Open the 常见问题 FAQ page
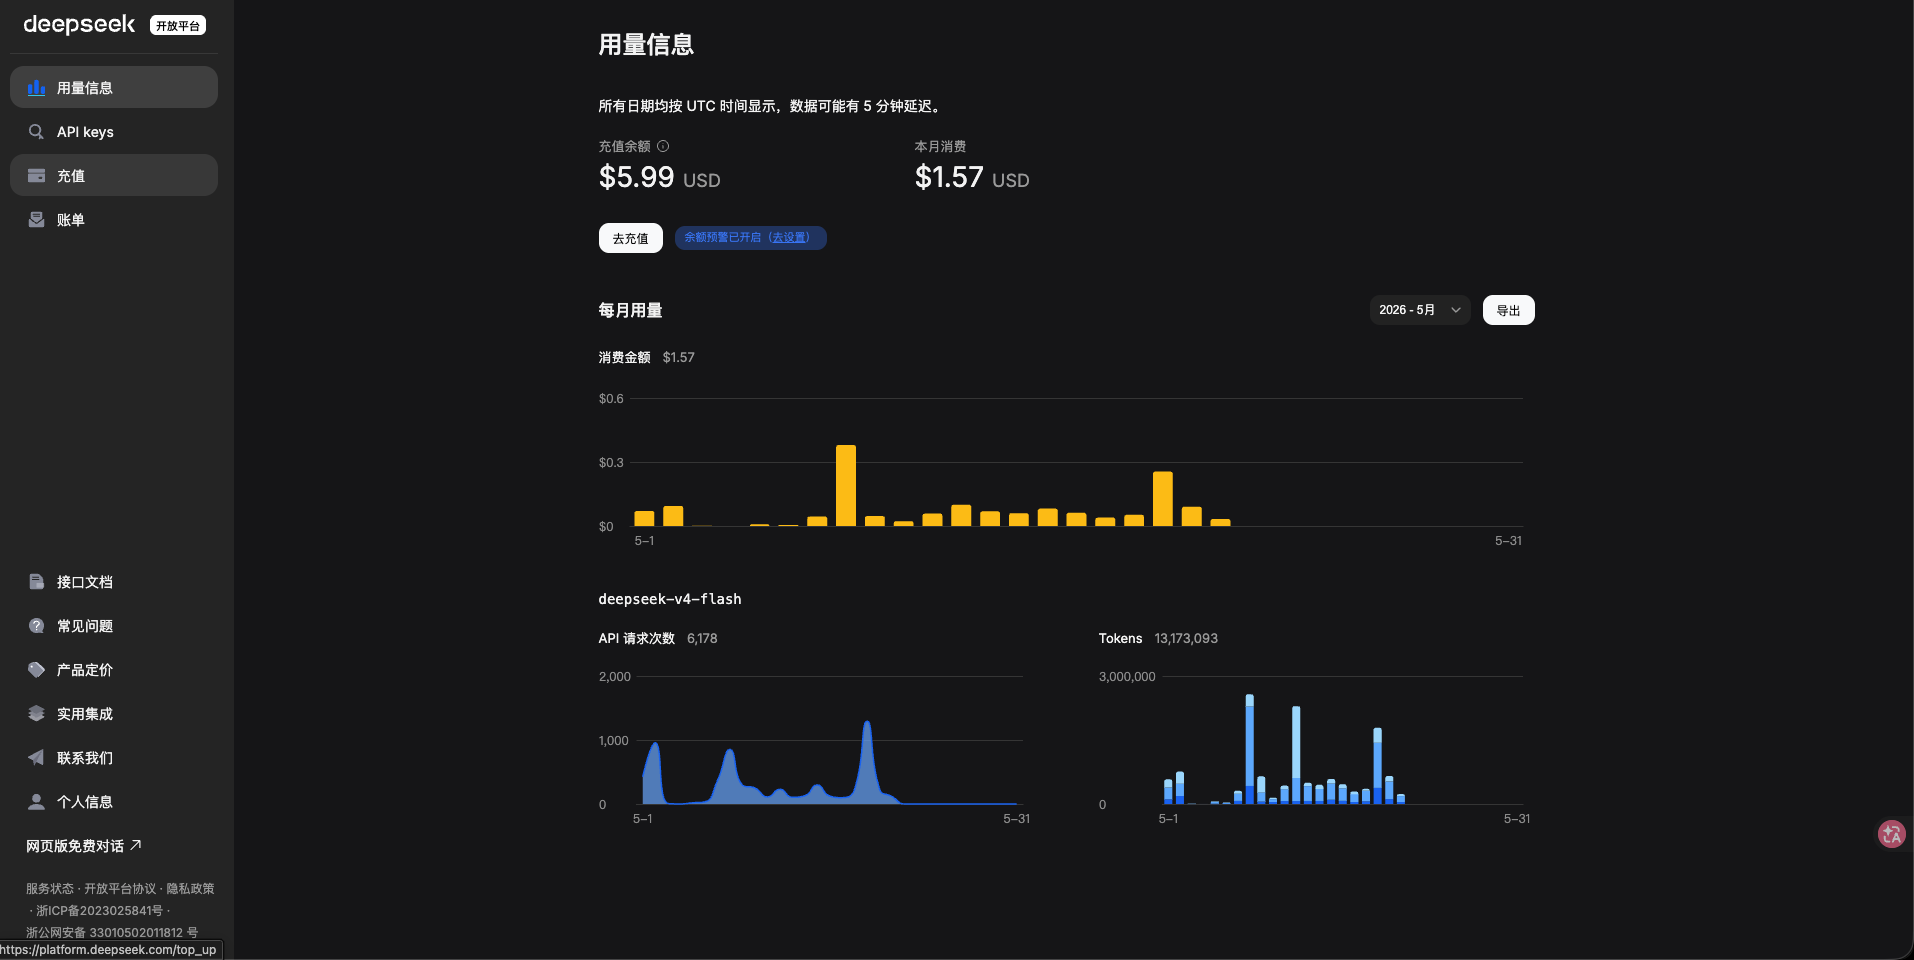Viewport: 1914px width, 960px height. coord(114,626)
